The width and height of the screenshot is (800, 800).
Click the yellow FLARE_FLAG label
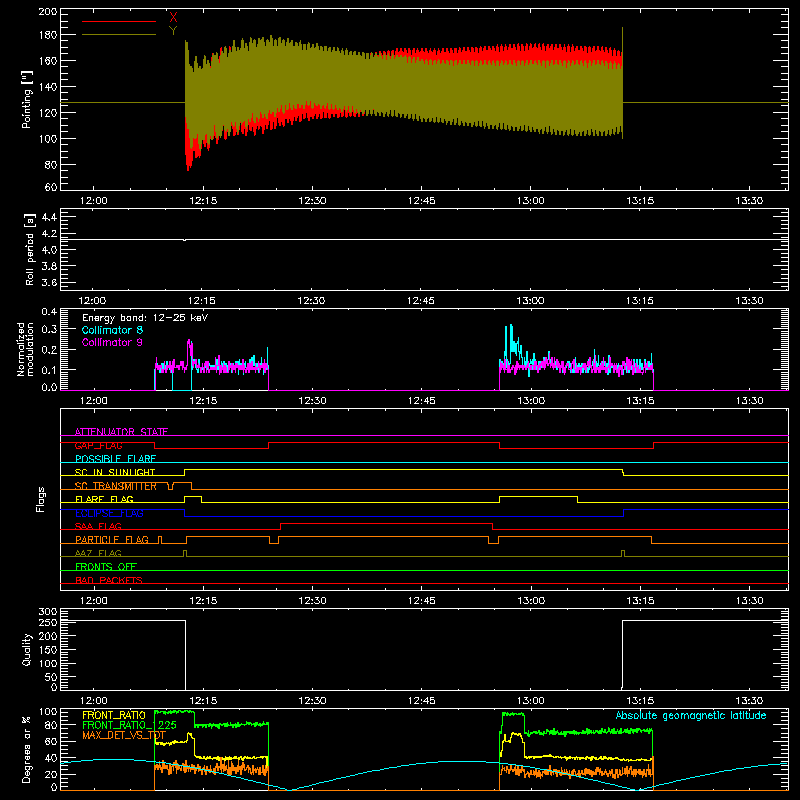104,499
